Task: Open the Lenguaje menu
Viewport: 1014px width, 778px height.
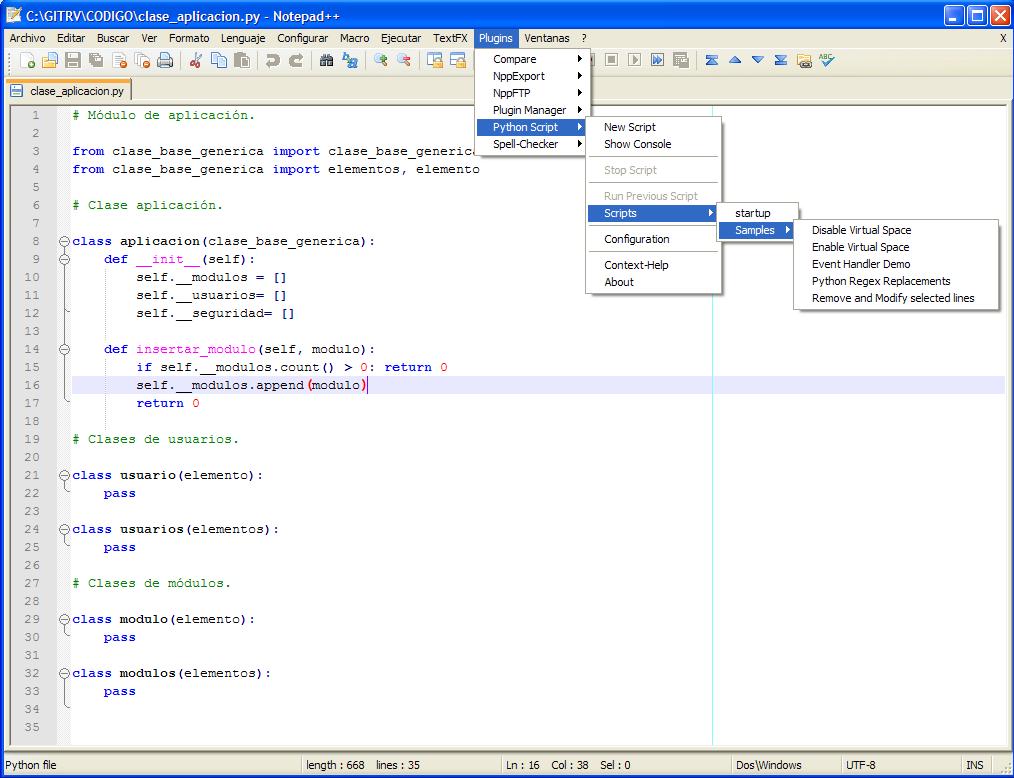Action: click(x=243, y=38)
